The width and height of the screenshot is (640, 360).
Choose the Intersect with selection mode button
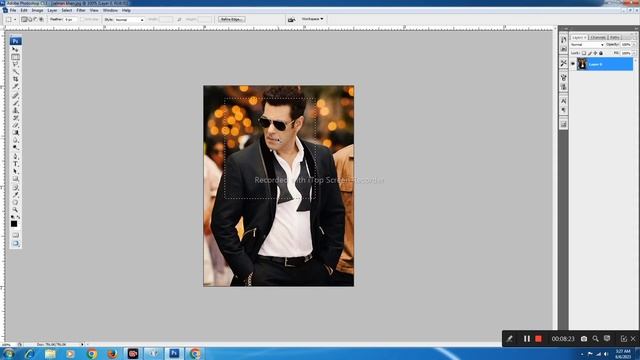[41, 19]
